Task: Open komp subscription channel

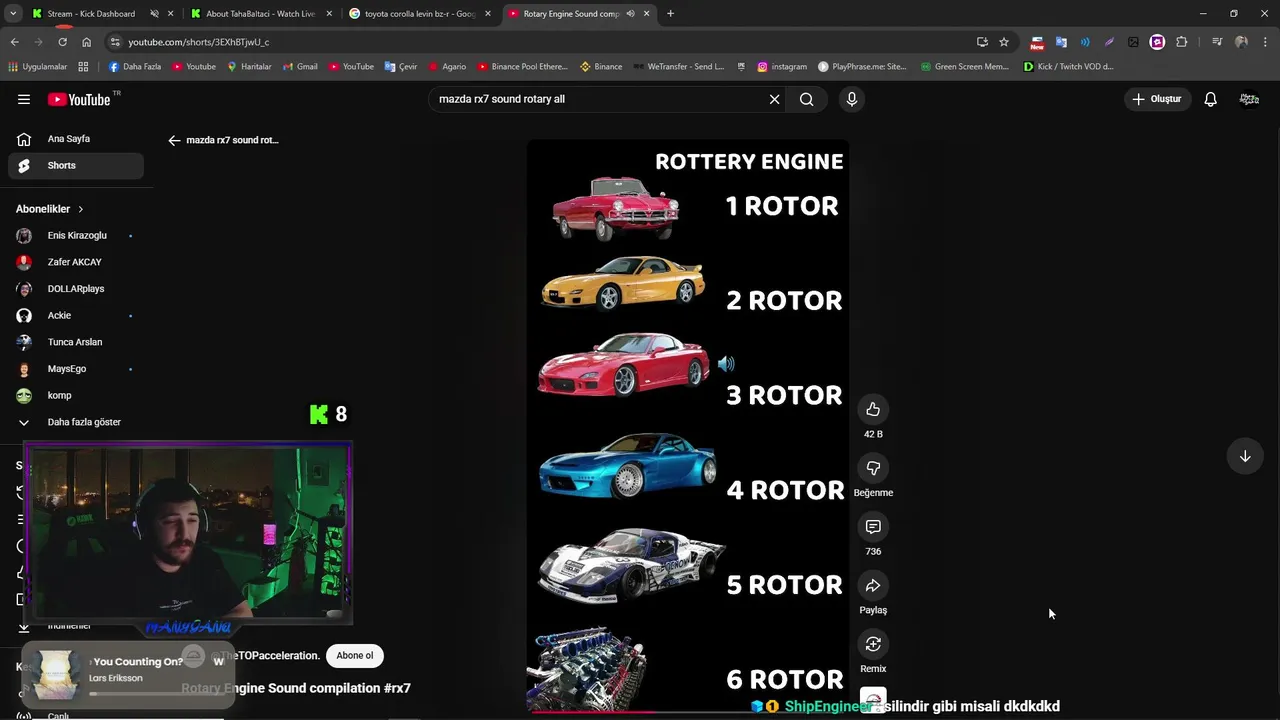Action: click(76, 396)
